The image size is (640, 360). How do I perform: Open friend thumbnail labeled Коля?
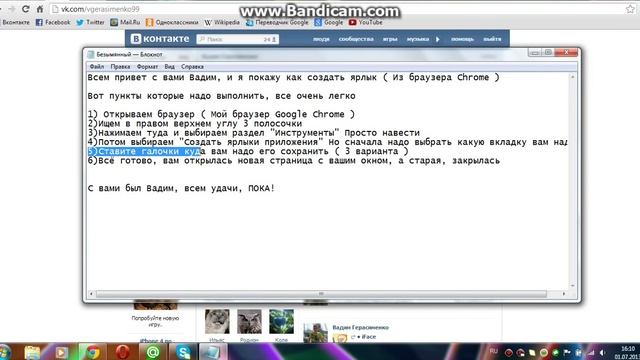tap(281, 321)
